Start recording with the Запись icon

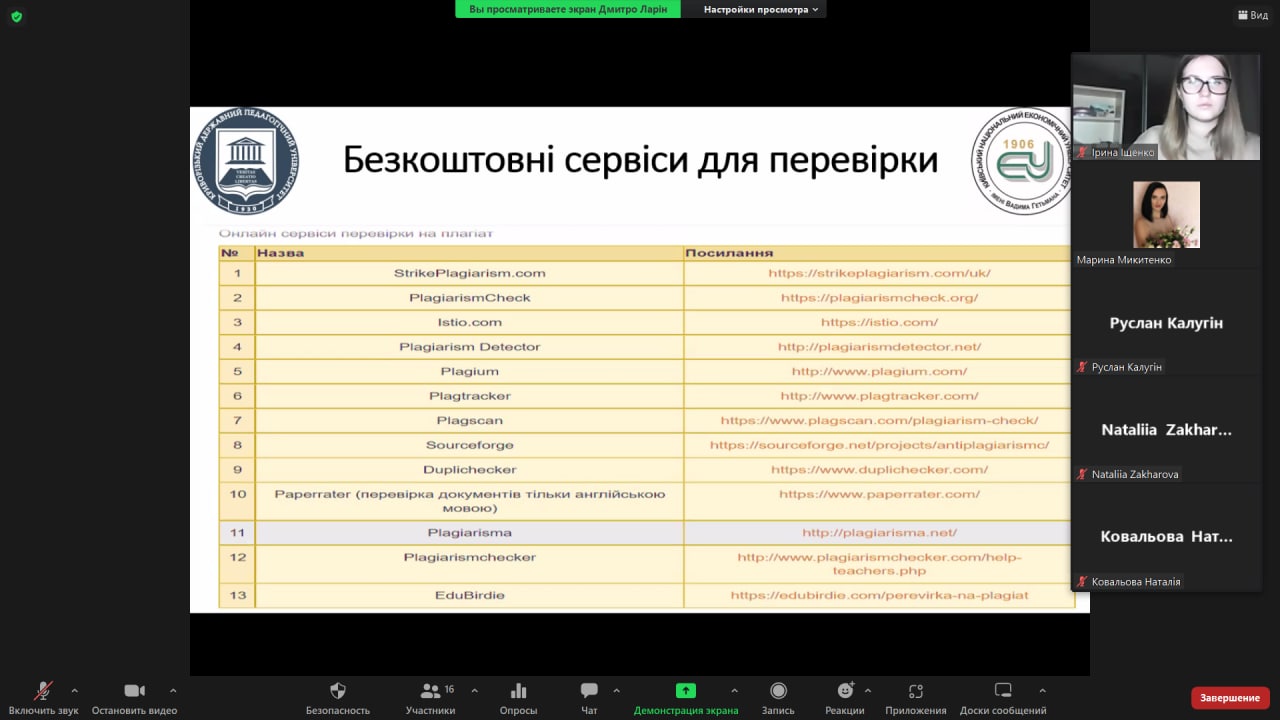tap(778, 691)
